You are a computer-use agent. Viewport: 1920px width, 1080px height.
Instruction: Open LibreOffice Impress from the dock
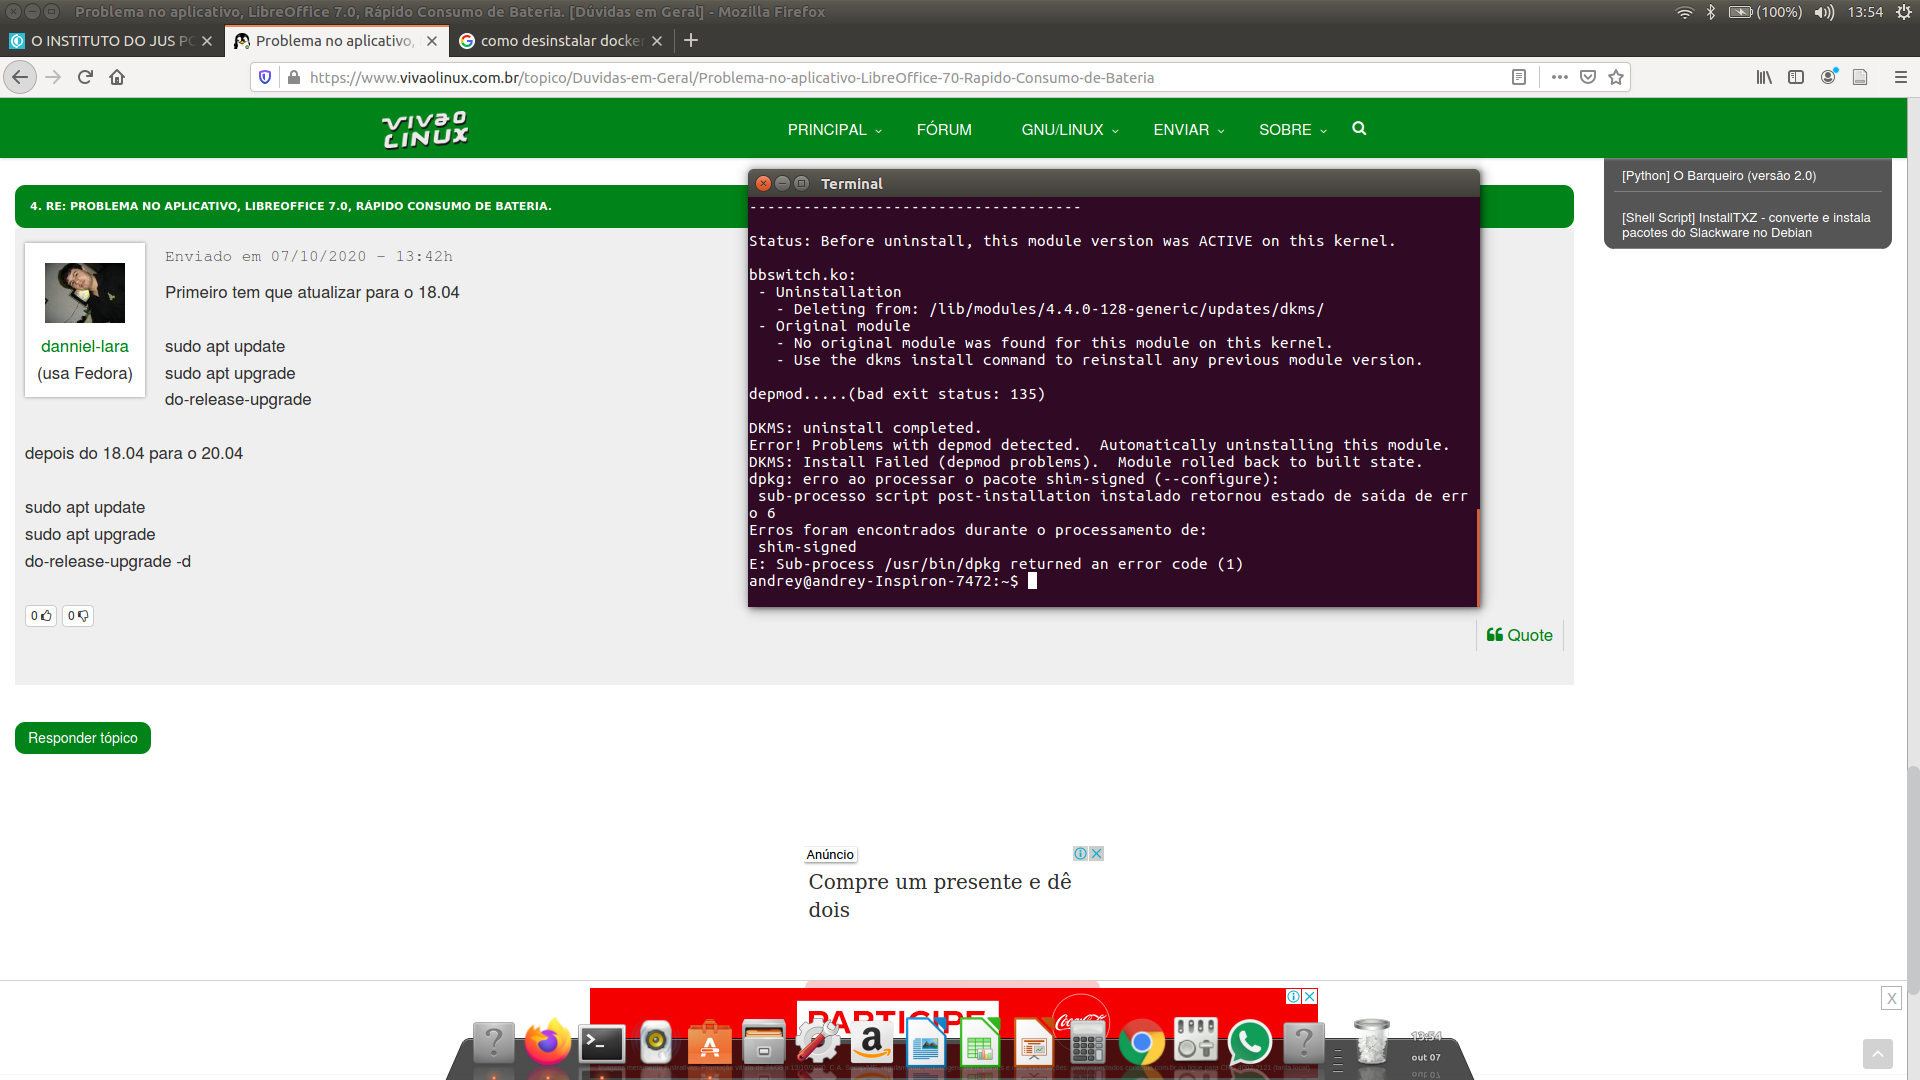[1034, 1043]
